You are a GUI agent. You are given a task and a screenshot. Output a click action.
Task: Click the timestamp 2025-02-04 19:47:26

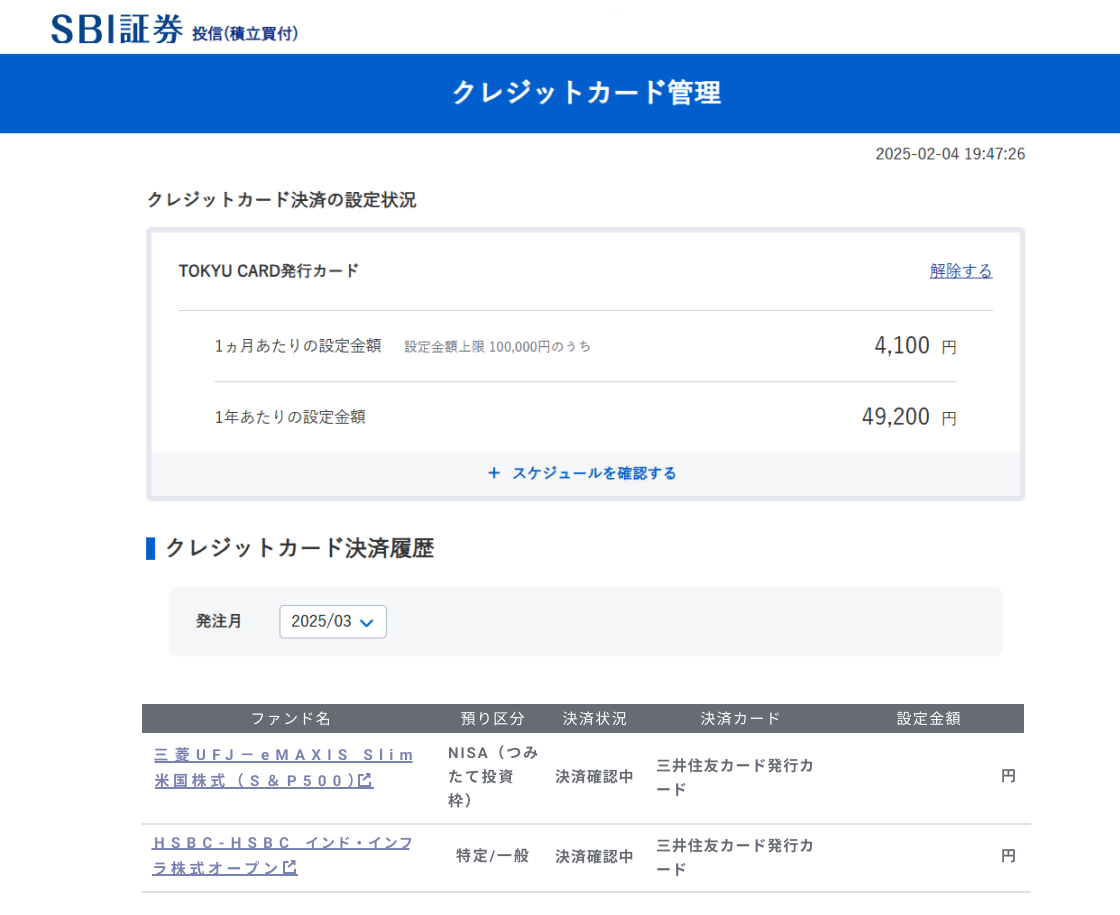coord(950,154)
